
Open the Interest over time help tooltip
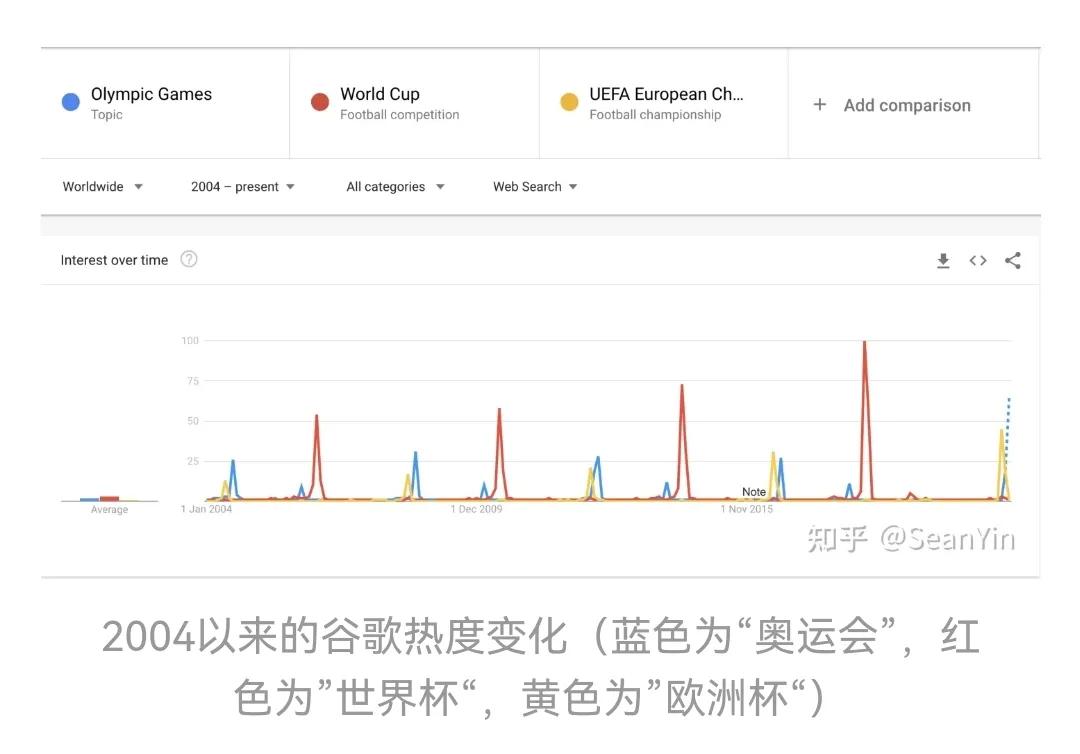click(x=189, y=259)
